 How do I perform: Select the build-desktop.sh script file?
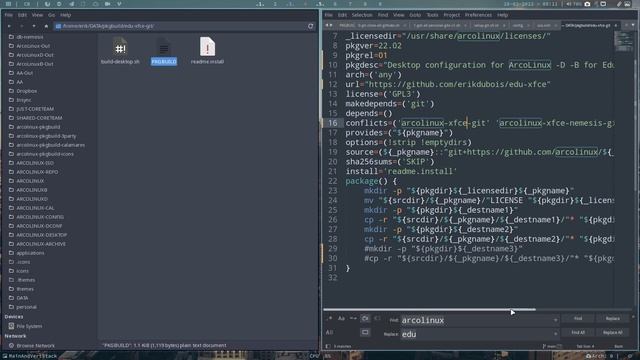coord(120,50)
